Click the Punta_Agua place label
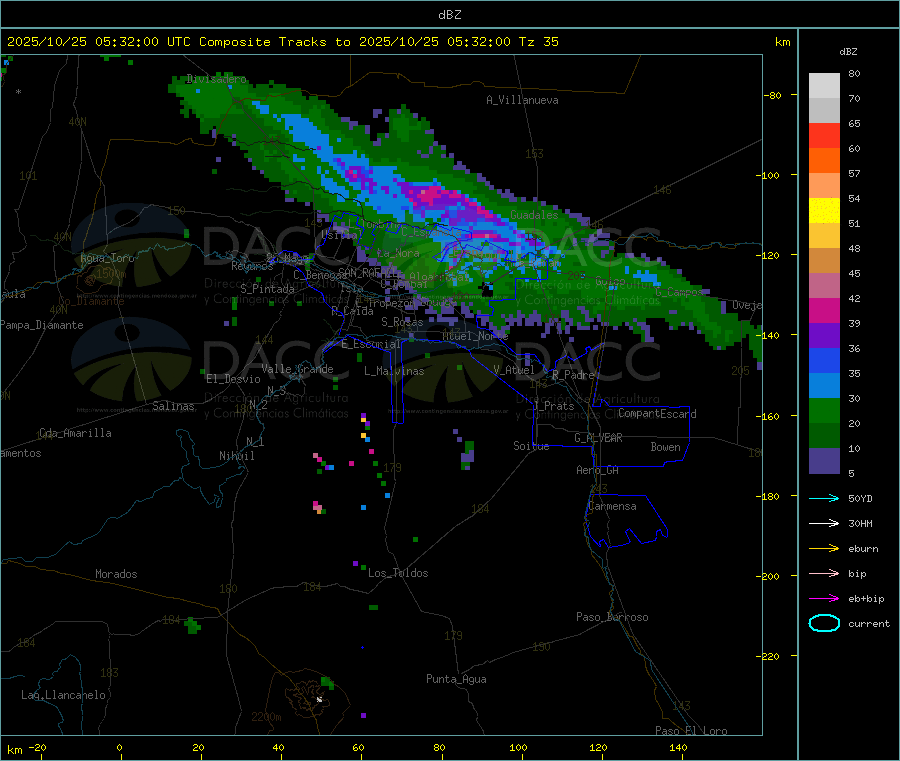Screen dimensions: 900x761 (456, 679)
